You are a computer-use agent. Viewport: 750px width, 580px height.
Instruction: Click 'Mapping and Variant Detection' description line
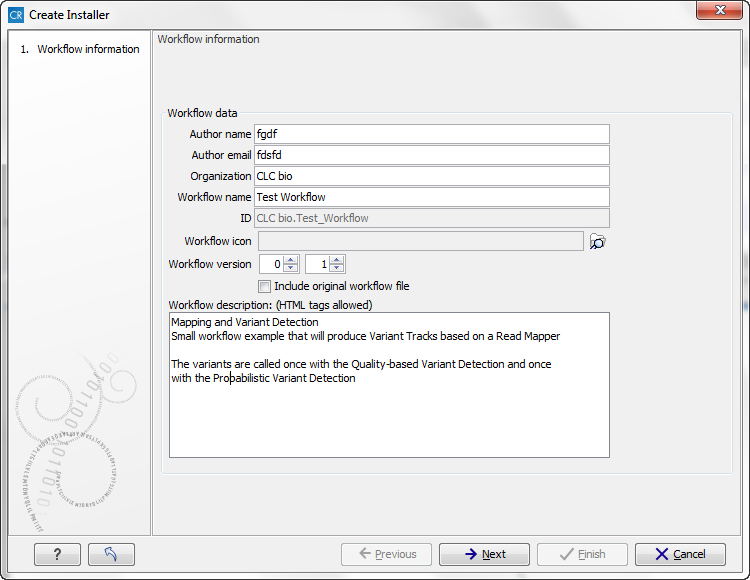click(245, 322)
